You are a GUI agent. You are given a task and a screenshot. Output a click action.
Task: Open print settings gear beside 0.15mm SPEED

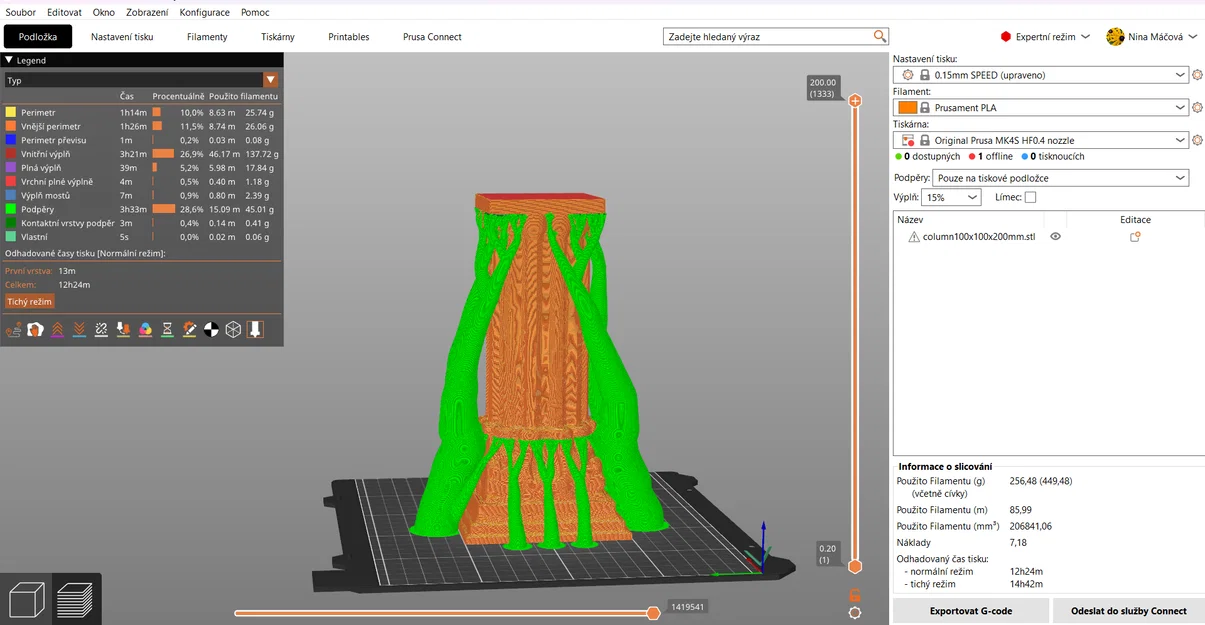tap(1196, 74)
